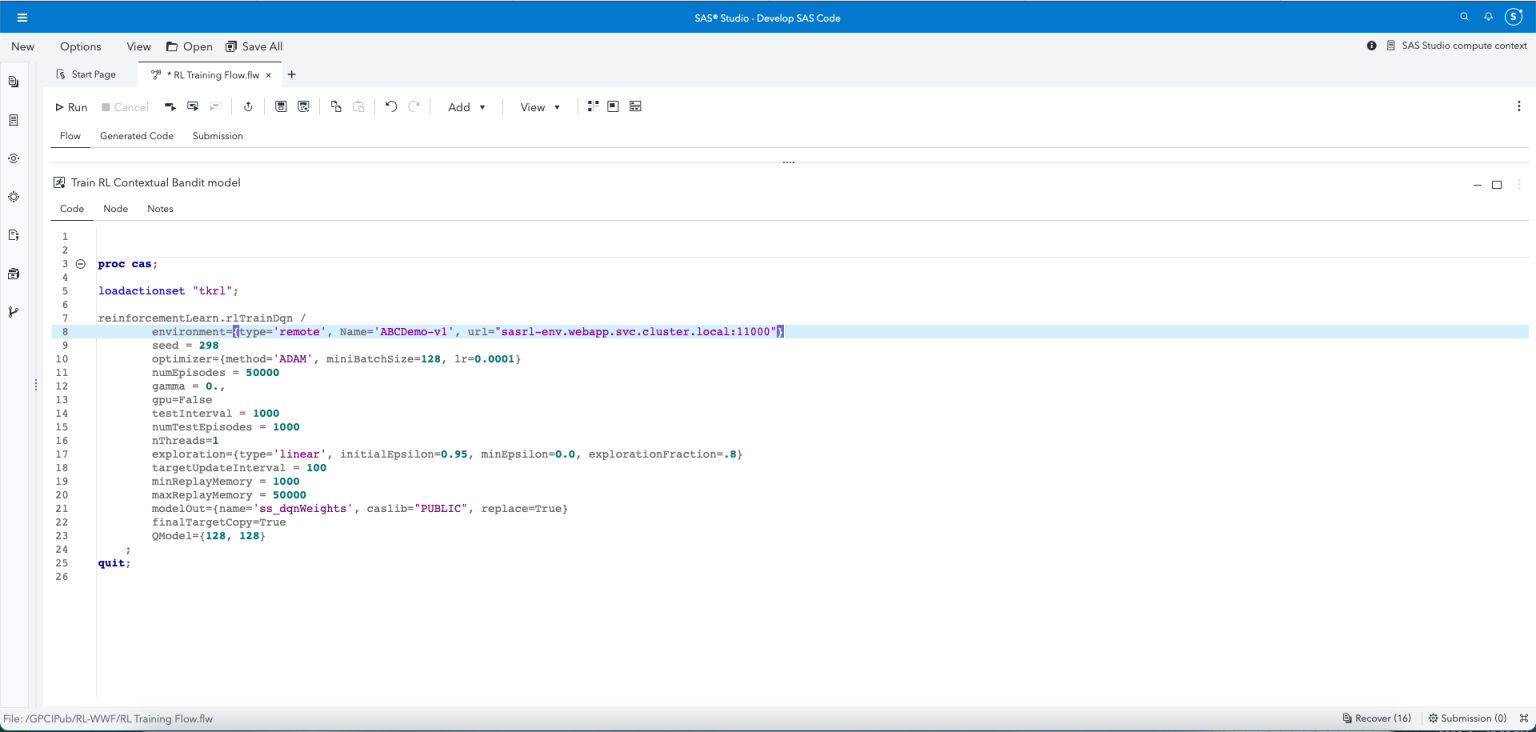The width and height of the screenshot is (1536, 732).
Task: Click the compute context info icon
Action: 1371,46
